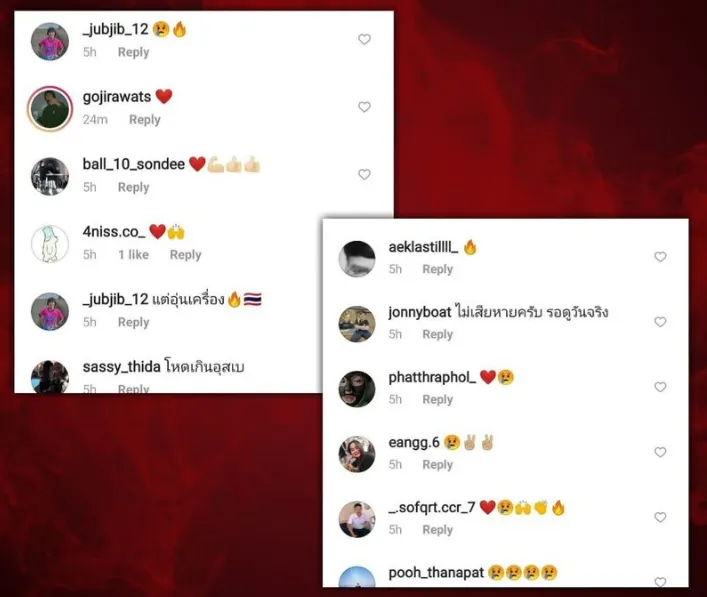
Task: Open gojirawats profile picture with story ring
Action: point(50,109)
